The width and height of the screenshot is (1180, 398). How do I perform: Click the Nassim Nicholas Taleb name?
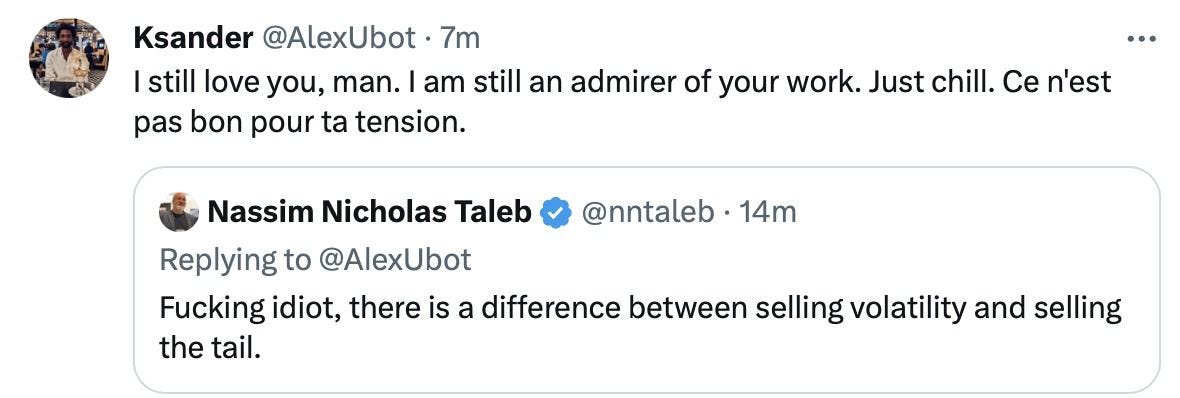370,213
